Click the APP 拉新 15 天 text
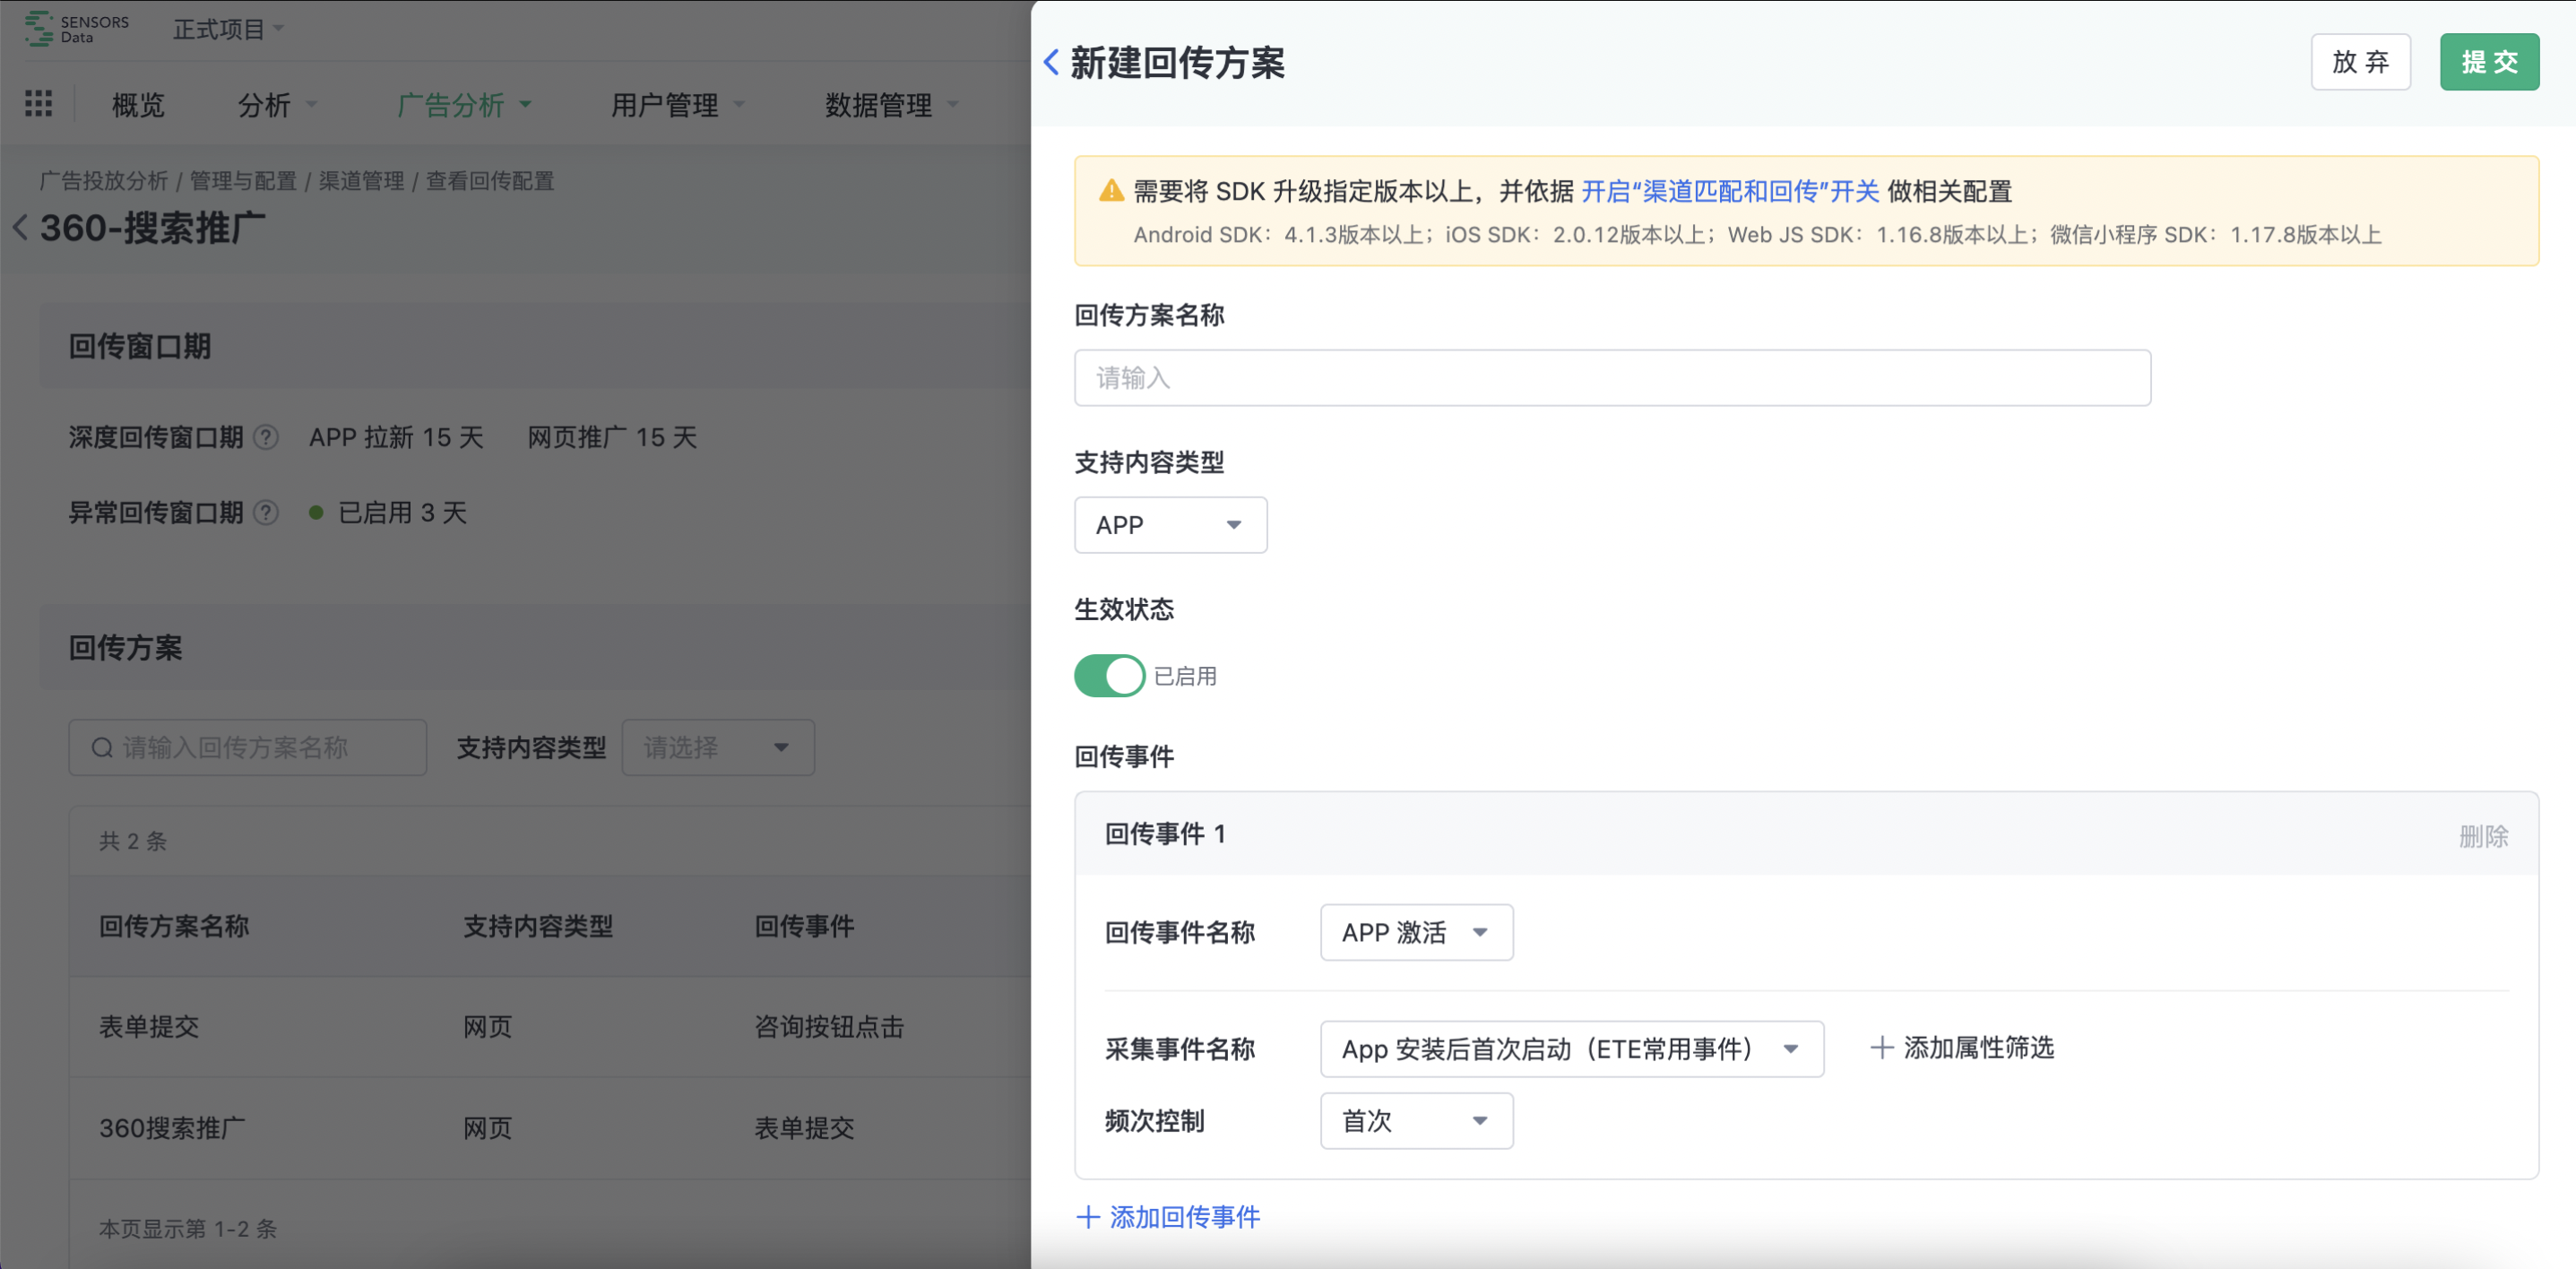The height and width of the screenshot is (1269, 2576). click(396, 438)
